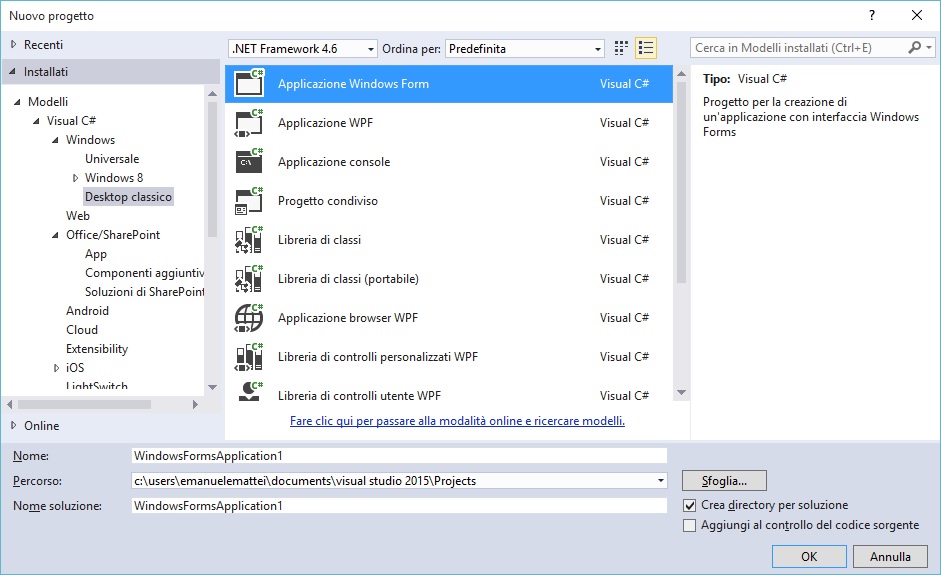
Task: Close the Nuovo progetto dialog
Action: click(x=917, y=16)
